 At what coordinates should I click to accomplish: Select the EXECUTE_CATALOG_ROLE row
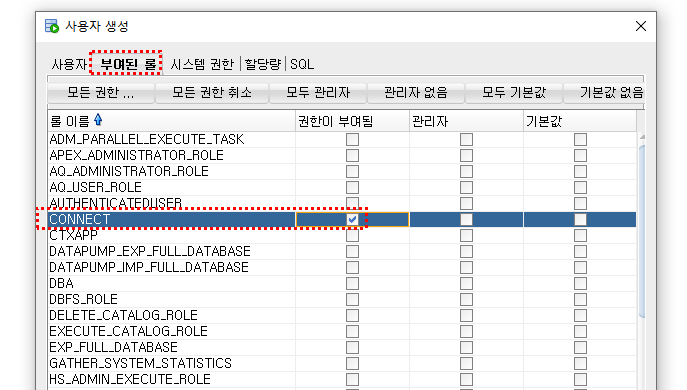coord(342,331)
